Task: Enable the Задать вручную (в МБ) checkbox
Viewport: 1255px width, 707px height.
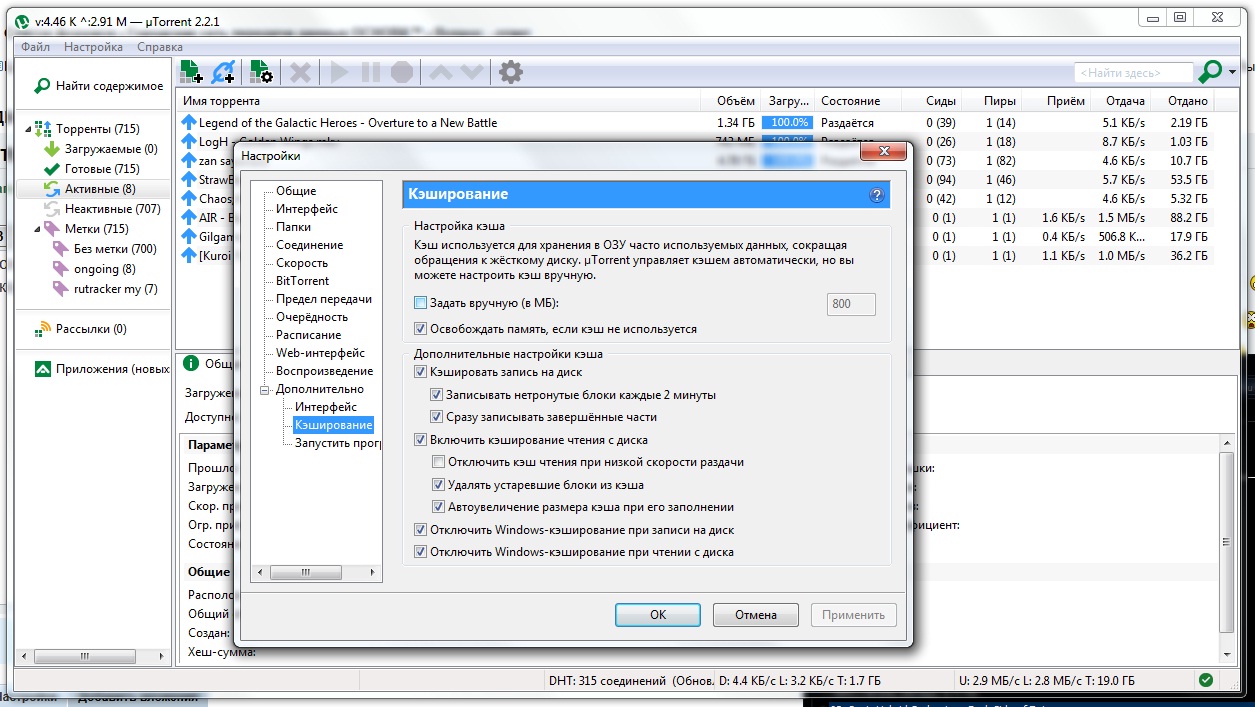Action: tap(420, 303)
